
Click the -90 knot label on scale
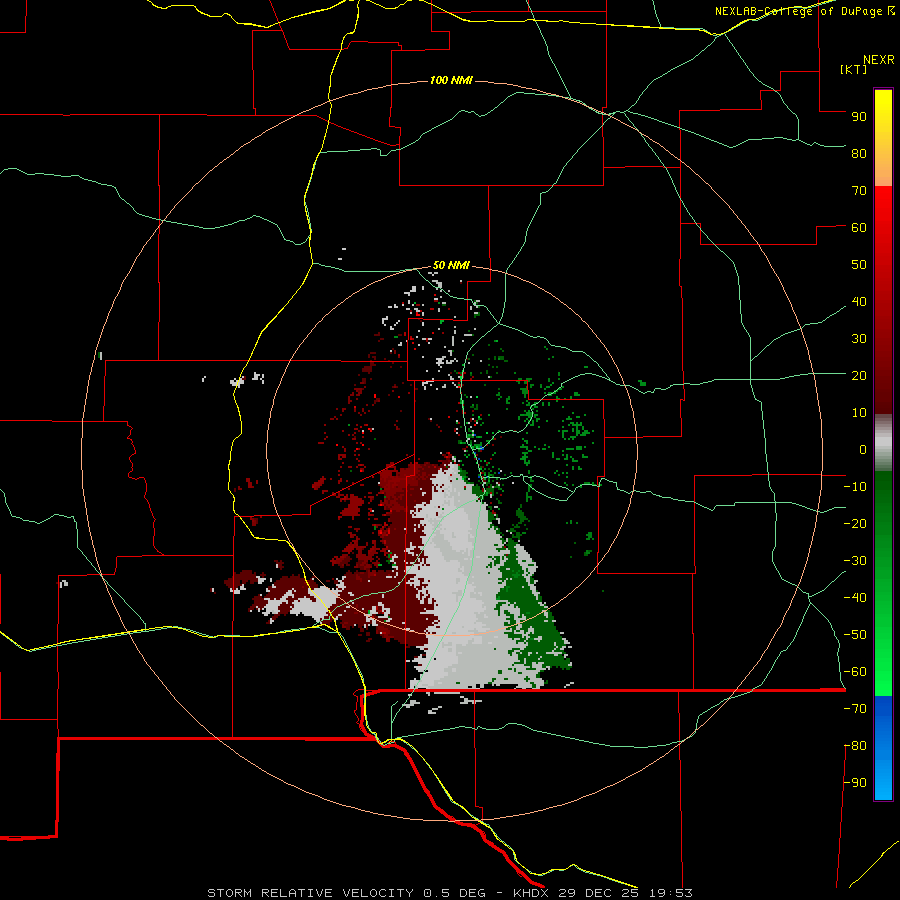[855, 783]
